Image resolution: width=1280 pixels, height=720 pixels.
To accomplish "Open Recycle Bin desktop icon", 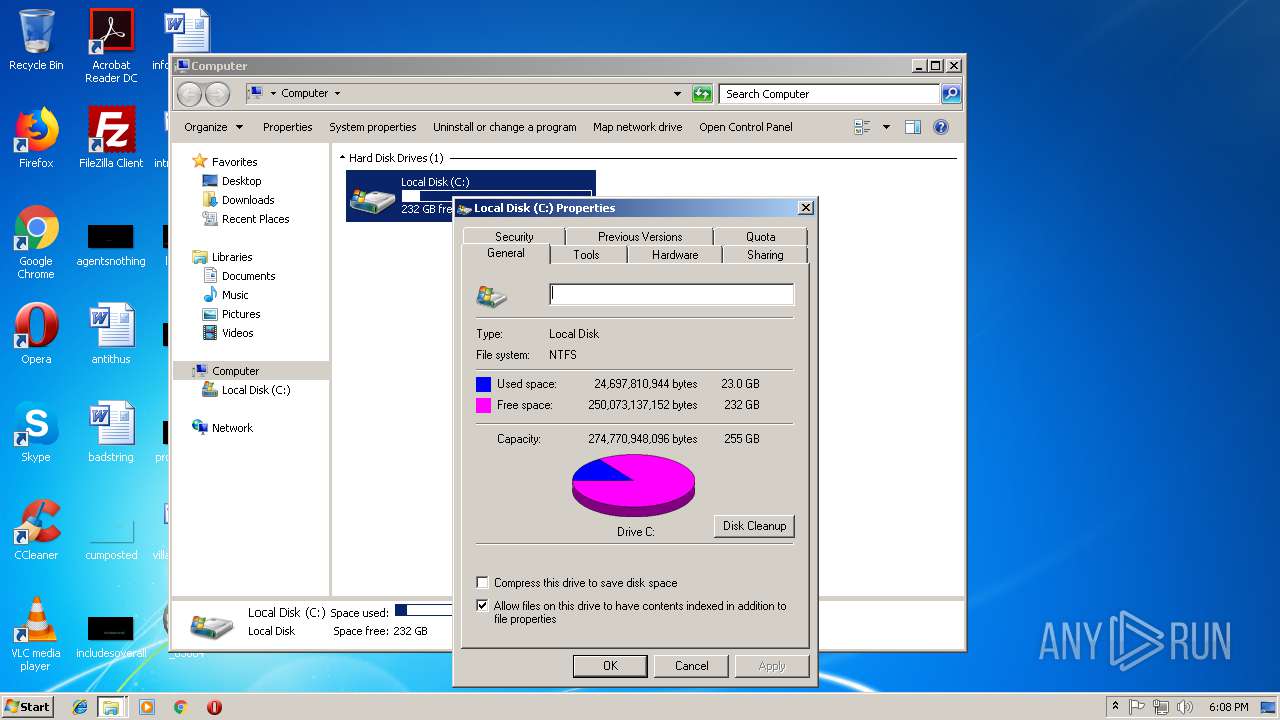I will [36, 40].
